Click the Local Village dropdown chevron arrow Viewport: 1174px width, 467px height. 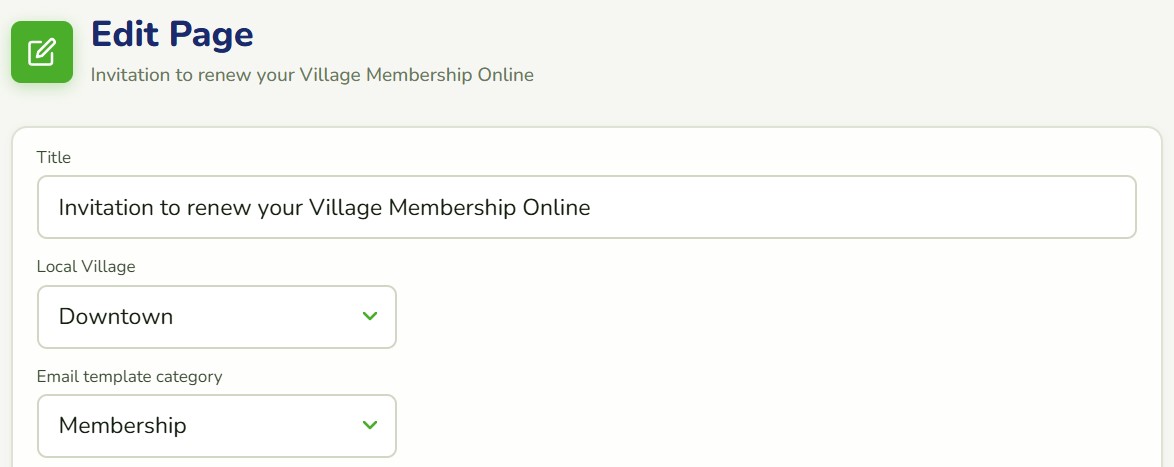click(x=370, y=316)
